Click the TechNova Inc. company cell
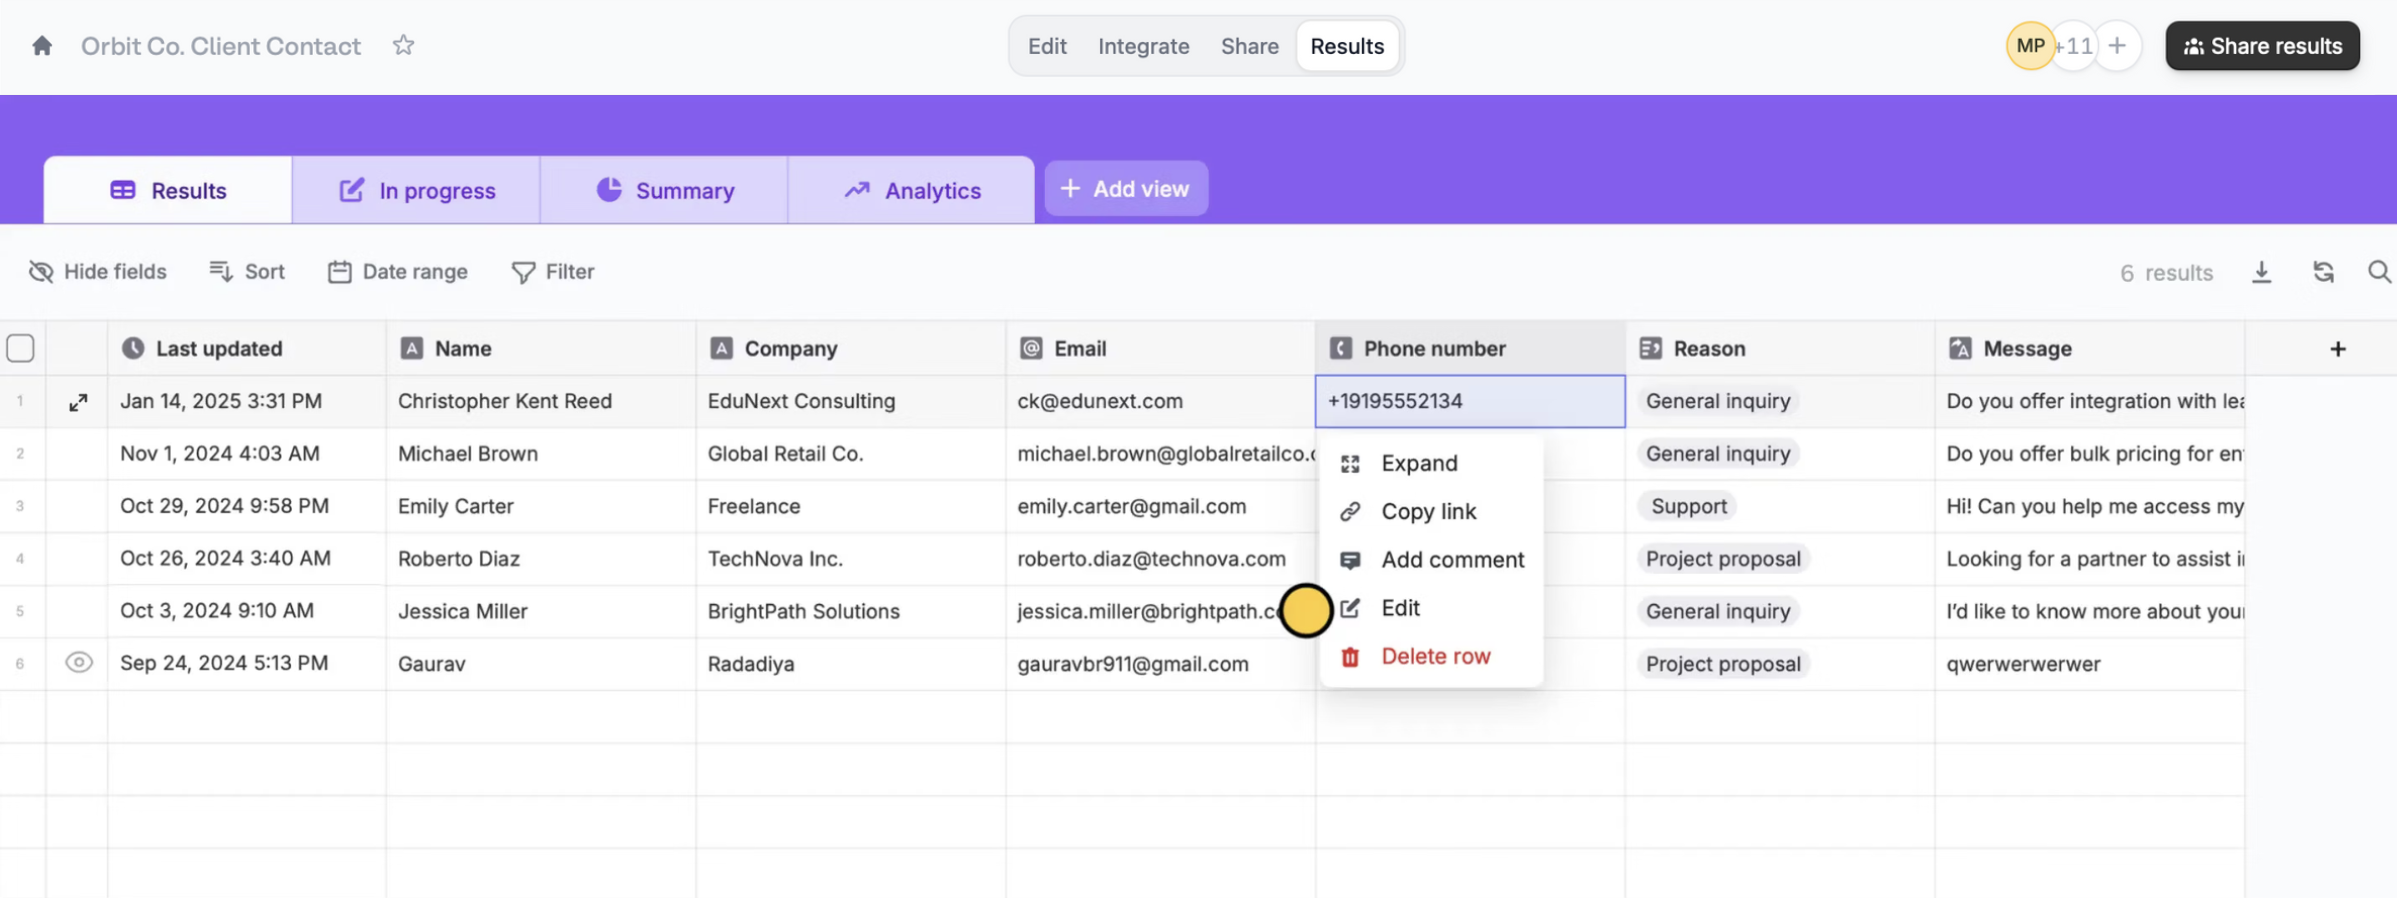 [x=851, y=559]
